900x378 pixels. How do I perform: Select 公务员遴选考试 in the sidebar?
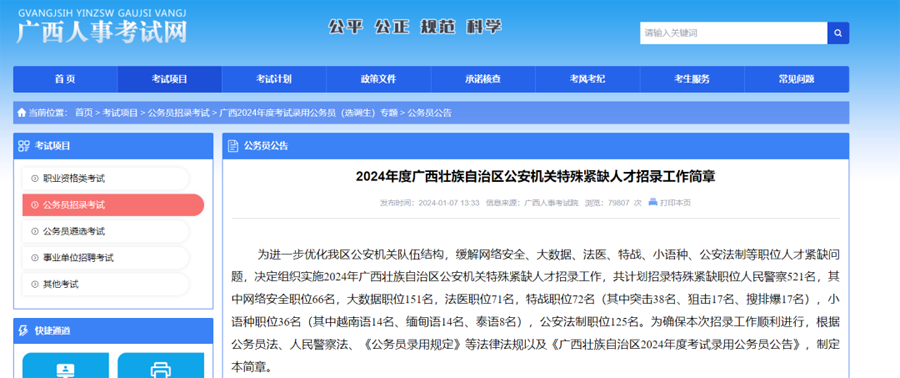click(x=106, y=232)
